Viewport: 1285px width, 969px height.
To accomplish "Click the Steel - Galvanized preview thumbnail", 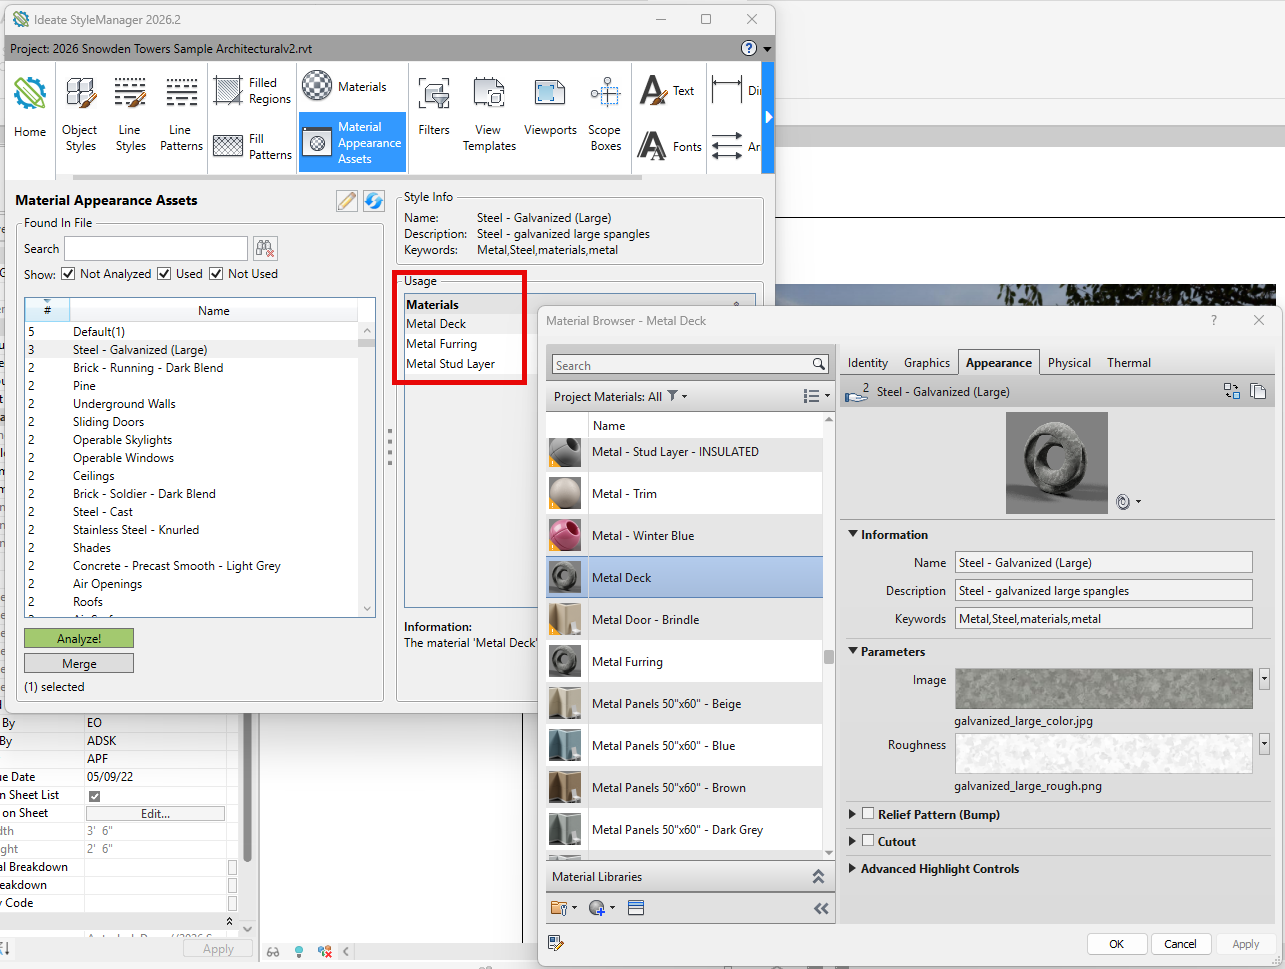I will pyautogui.click(x=1057, y=463).
